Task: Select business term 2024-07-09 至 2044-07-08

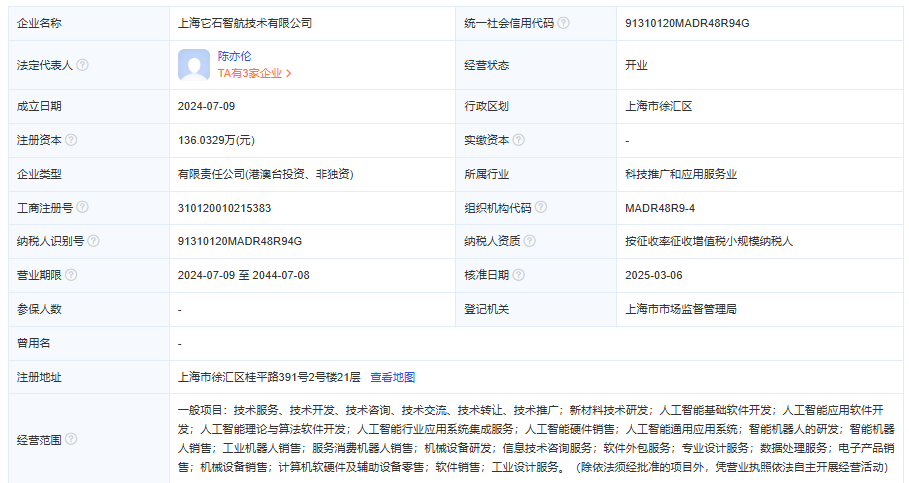Action: [x=243, y=275]
